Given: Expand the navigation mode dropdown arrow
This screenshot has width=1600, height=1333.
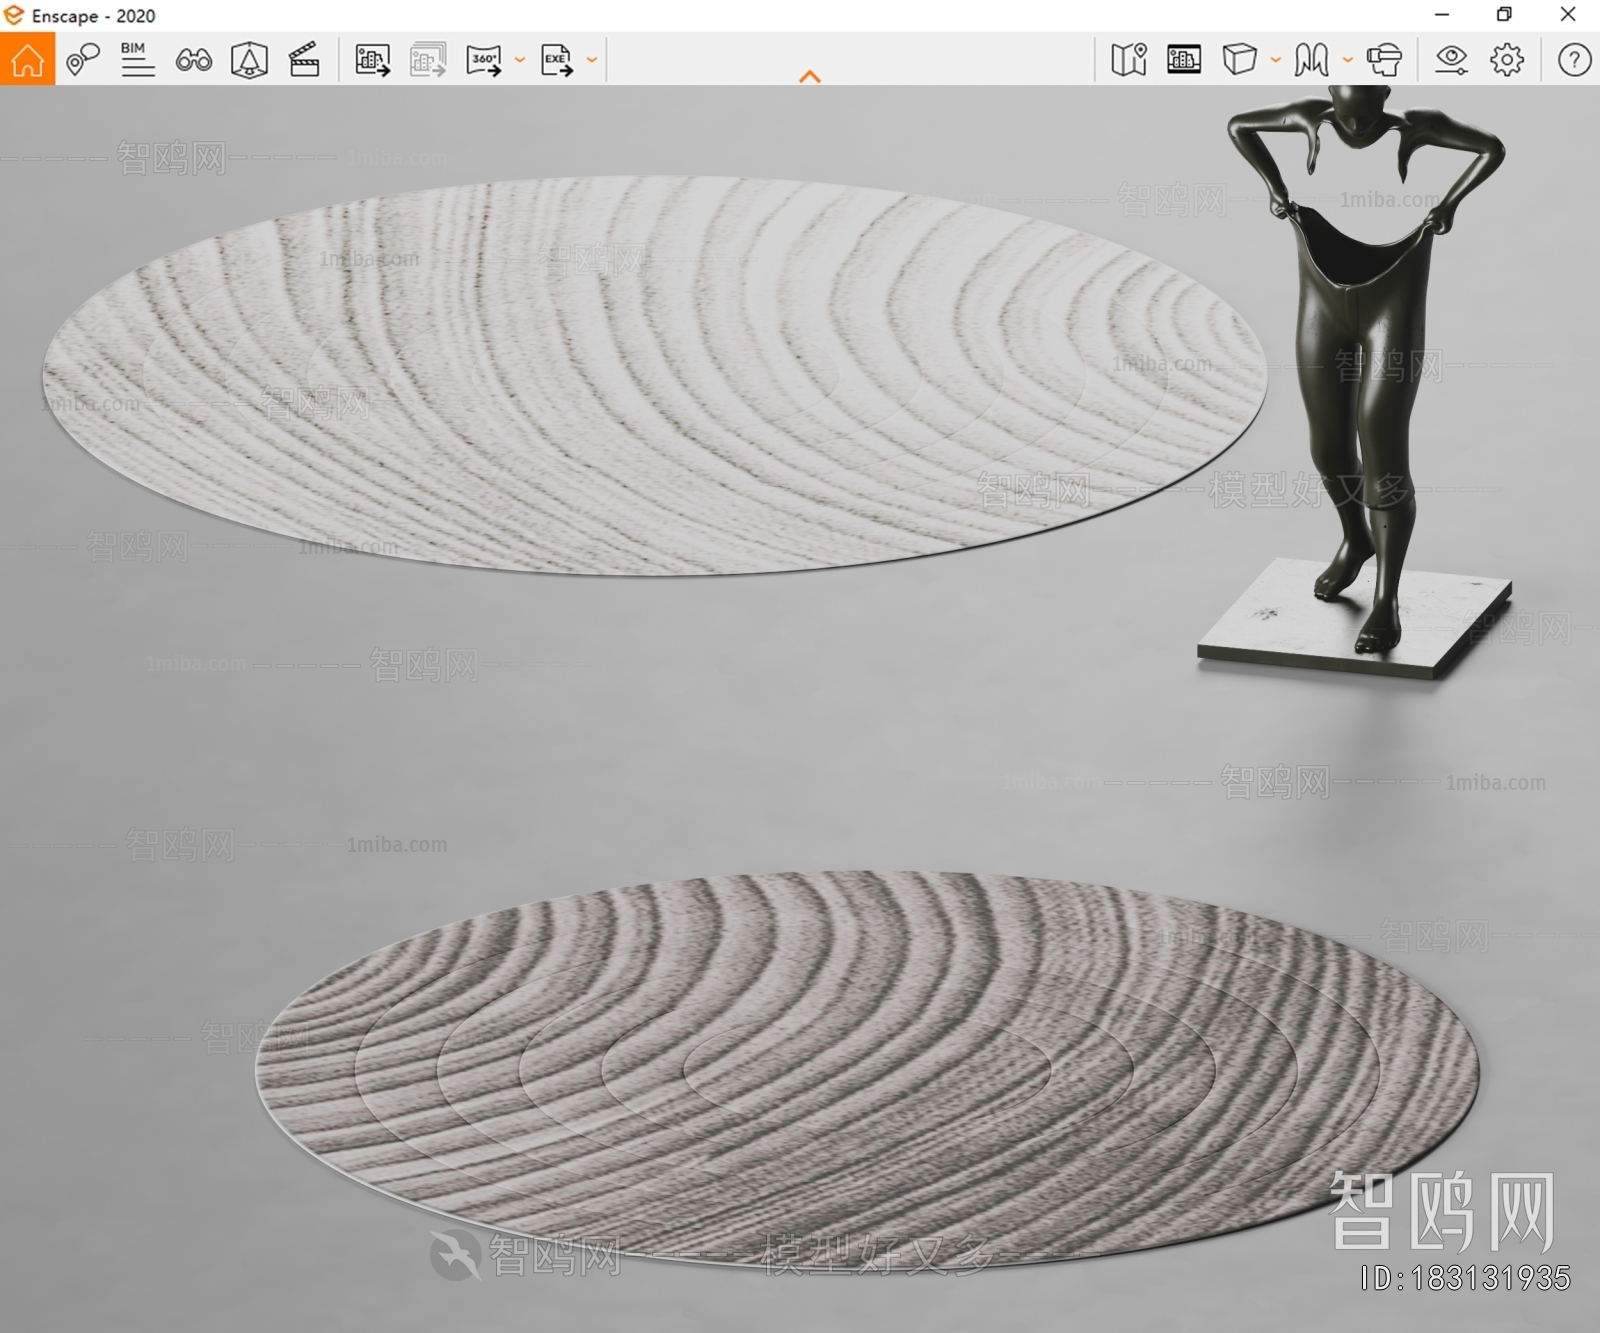Looking at the screenshot, I should pyautogui.click(x=1348, y=60).
